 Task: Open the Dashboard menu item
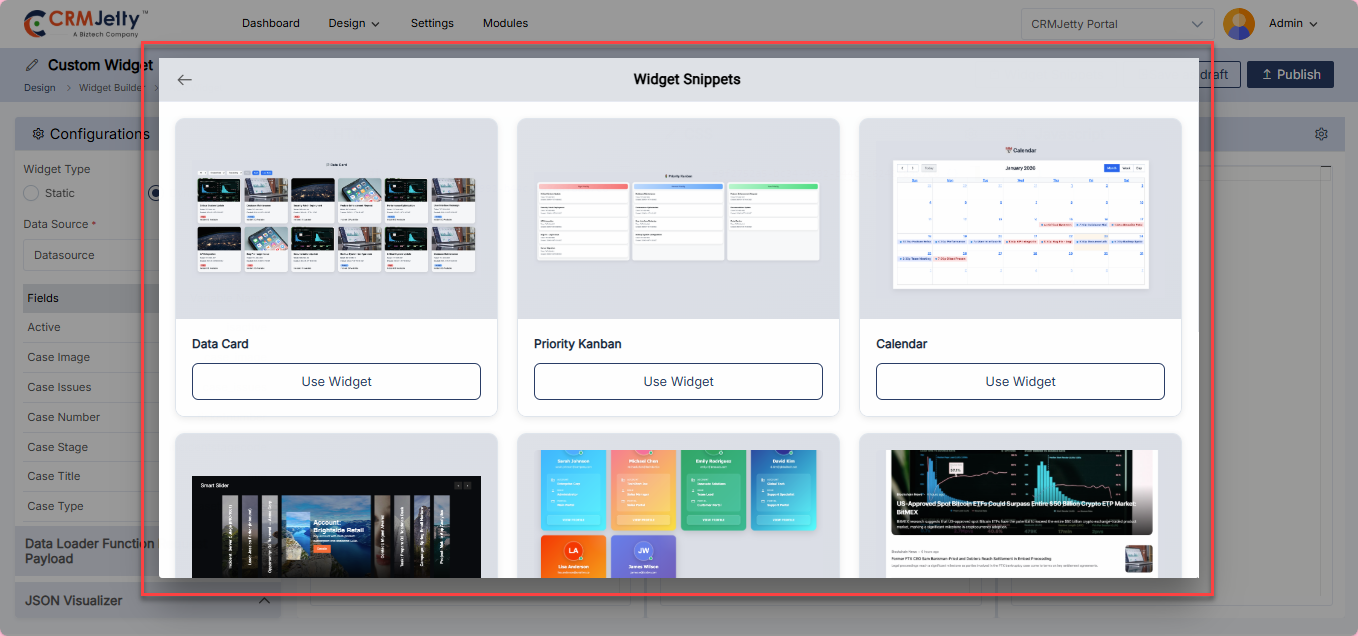[270, 23]
